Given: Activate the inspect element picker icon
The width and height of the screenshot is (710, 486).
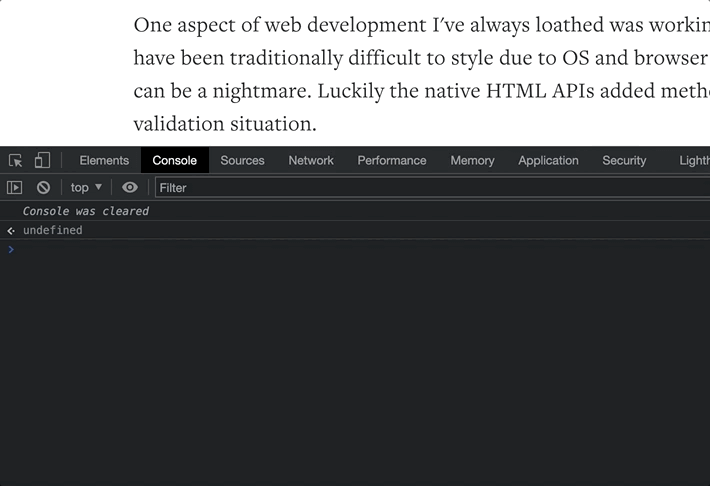Looking at the screenshot, I should tap(15, 160).
